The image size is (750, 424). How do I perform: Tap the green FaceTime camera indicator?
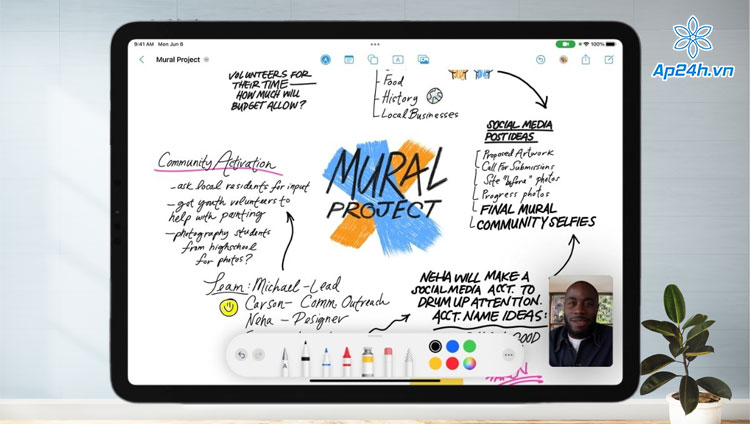pos(565,44)
